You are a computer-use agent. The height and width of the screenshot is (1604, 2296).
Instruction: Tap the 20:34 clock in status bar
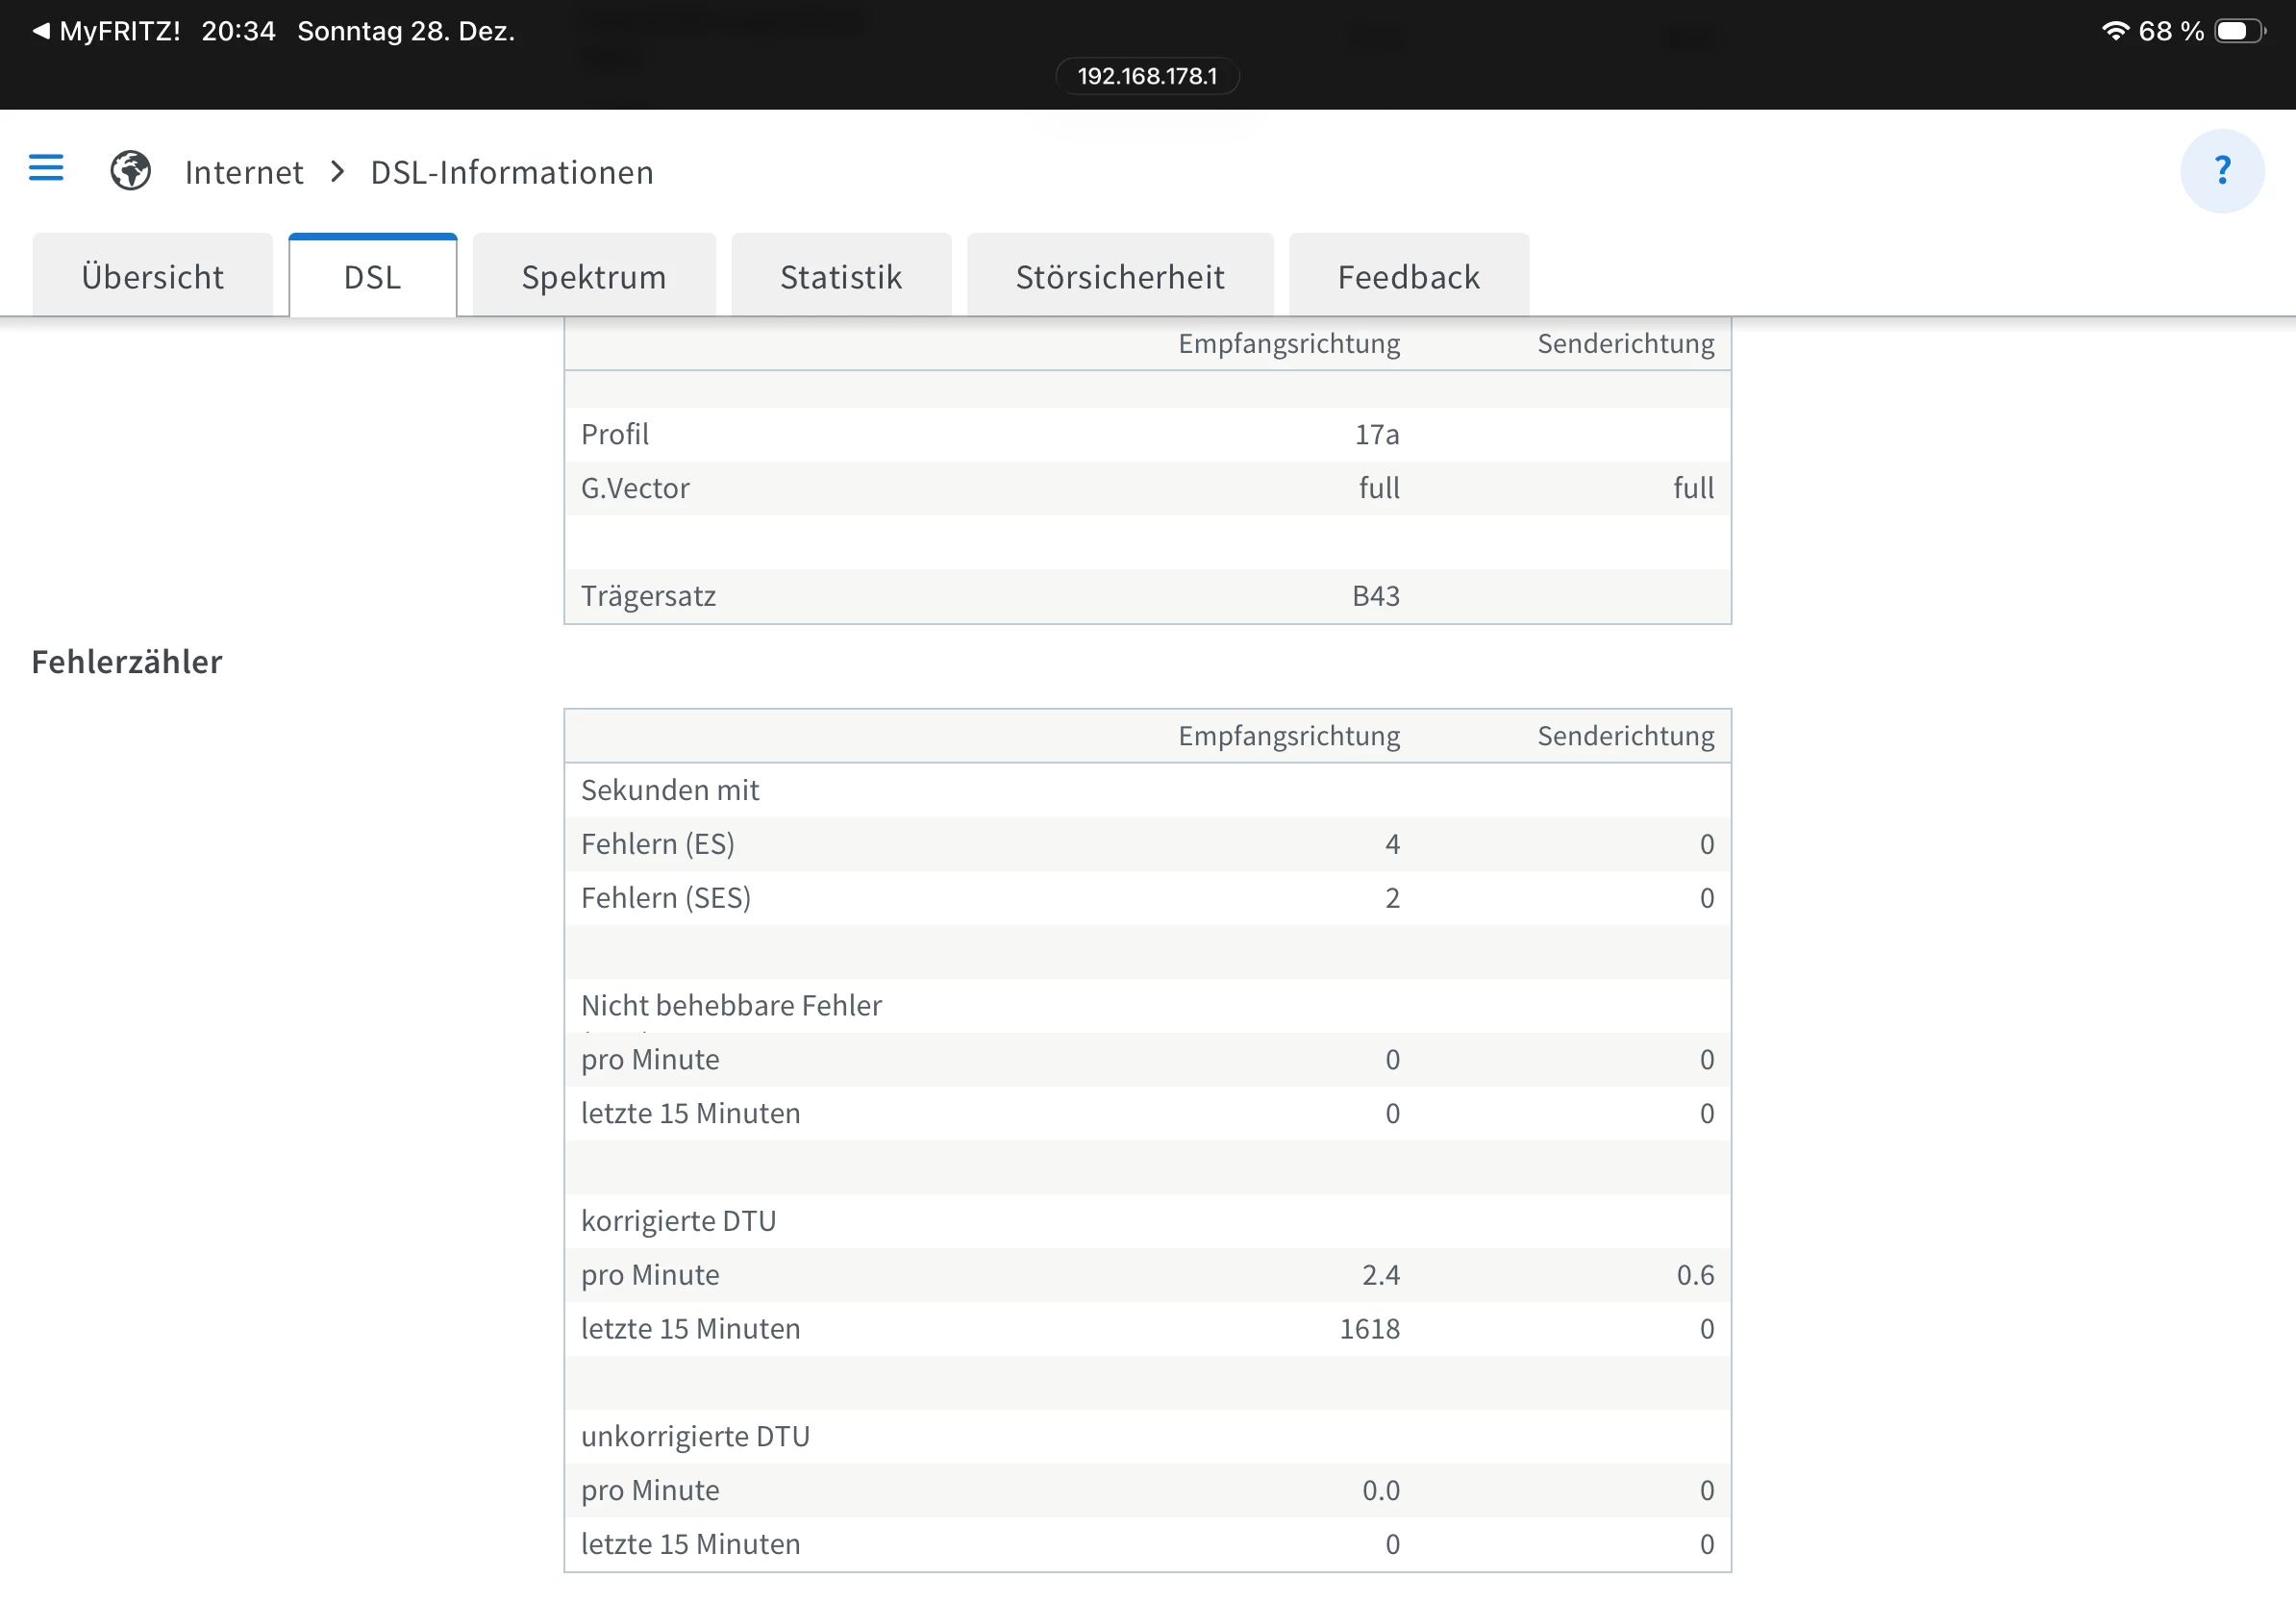(x=238, y=31)
